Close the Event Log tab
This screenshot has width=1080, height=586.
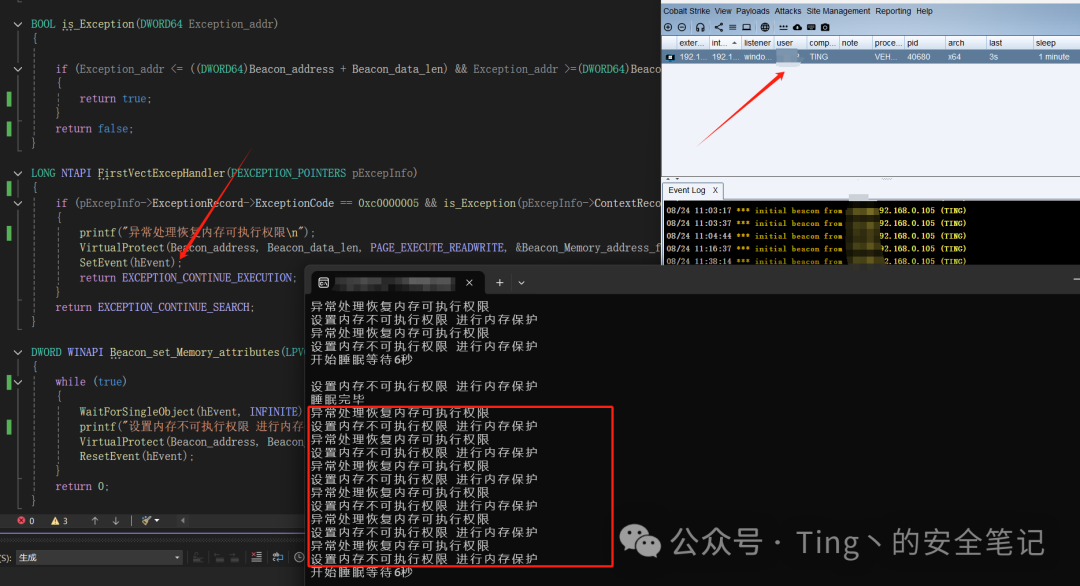click(x=715, y=190)
